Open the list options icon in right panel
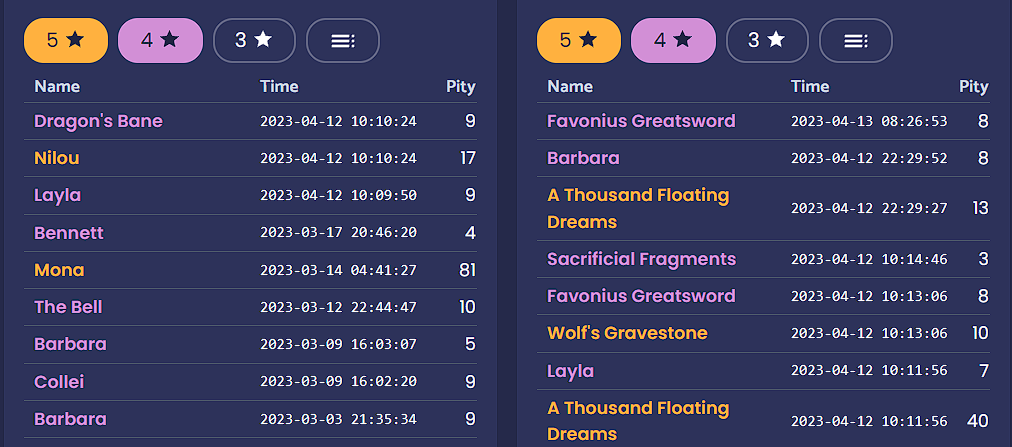 [855, 40]
